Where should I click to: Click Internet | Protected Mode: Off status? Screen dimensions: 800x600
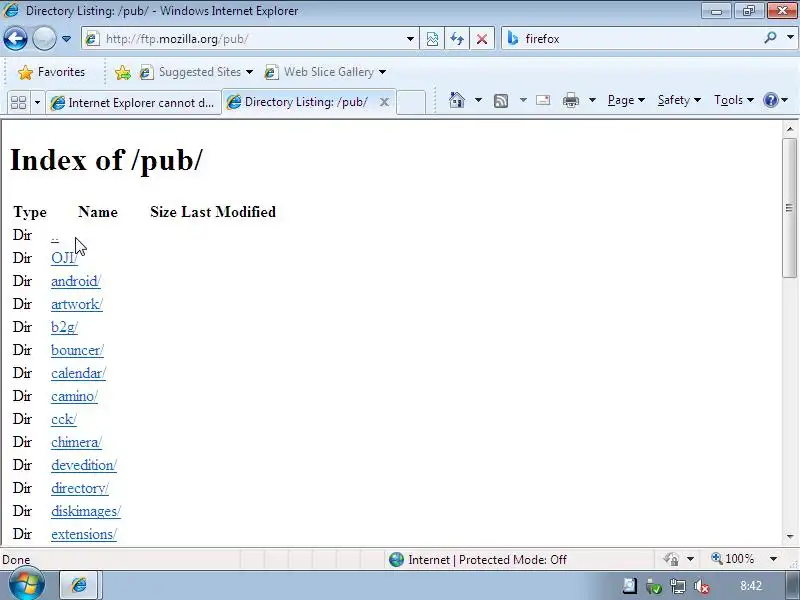(478, 560)
